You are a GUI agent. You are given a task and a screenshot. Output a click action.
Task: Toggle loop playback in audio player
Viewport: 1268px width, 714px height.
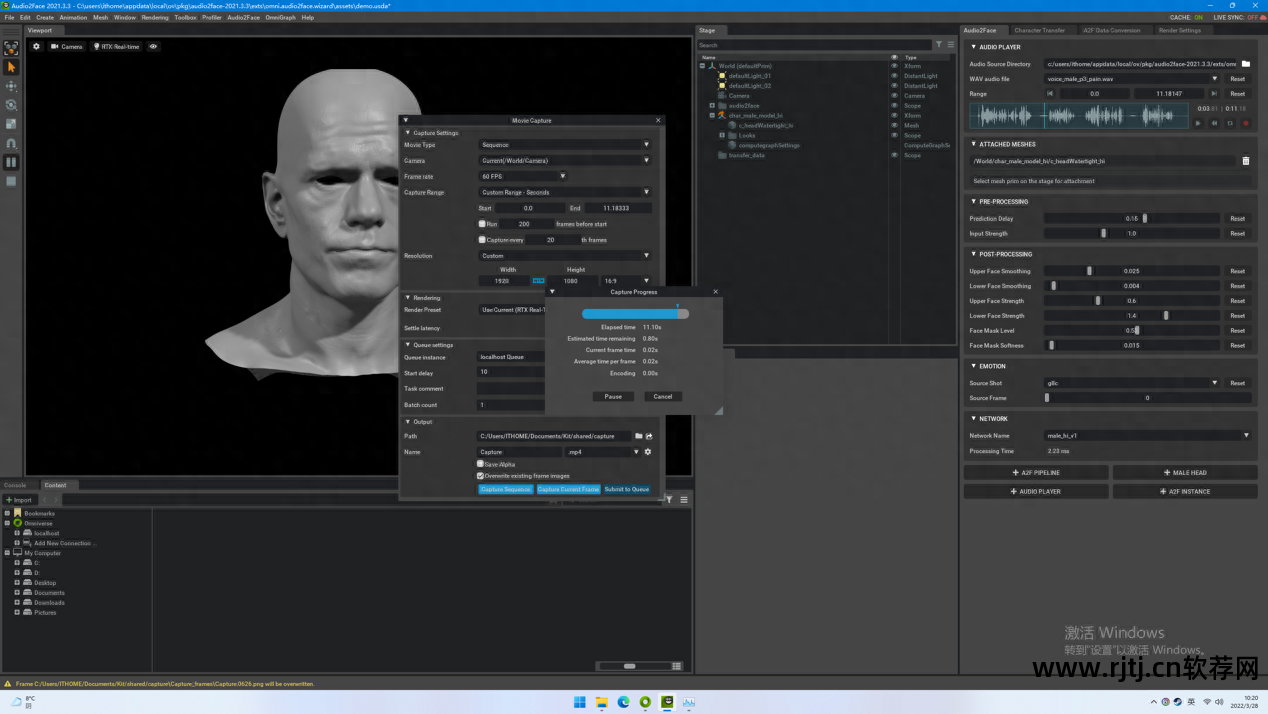(x=1230, y=123)
